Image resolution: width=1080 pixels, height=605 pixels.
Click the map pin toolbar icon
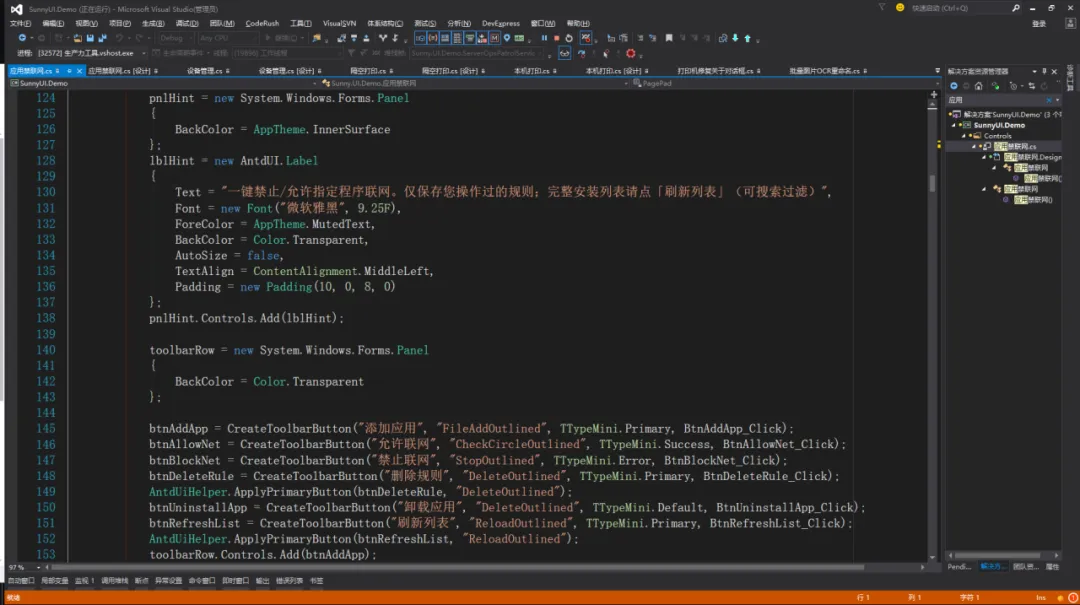click(507, 39)
